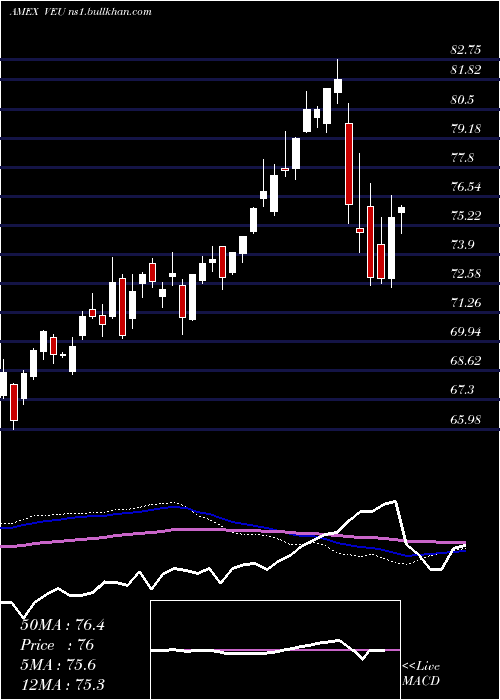Image resolution: width=500 pixels, height=700 pixels.
Task: Click the topmost candle at the 82.75 peak
Action: pos(338,81)
